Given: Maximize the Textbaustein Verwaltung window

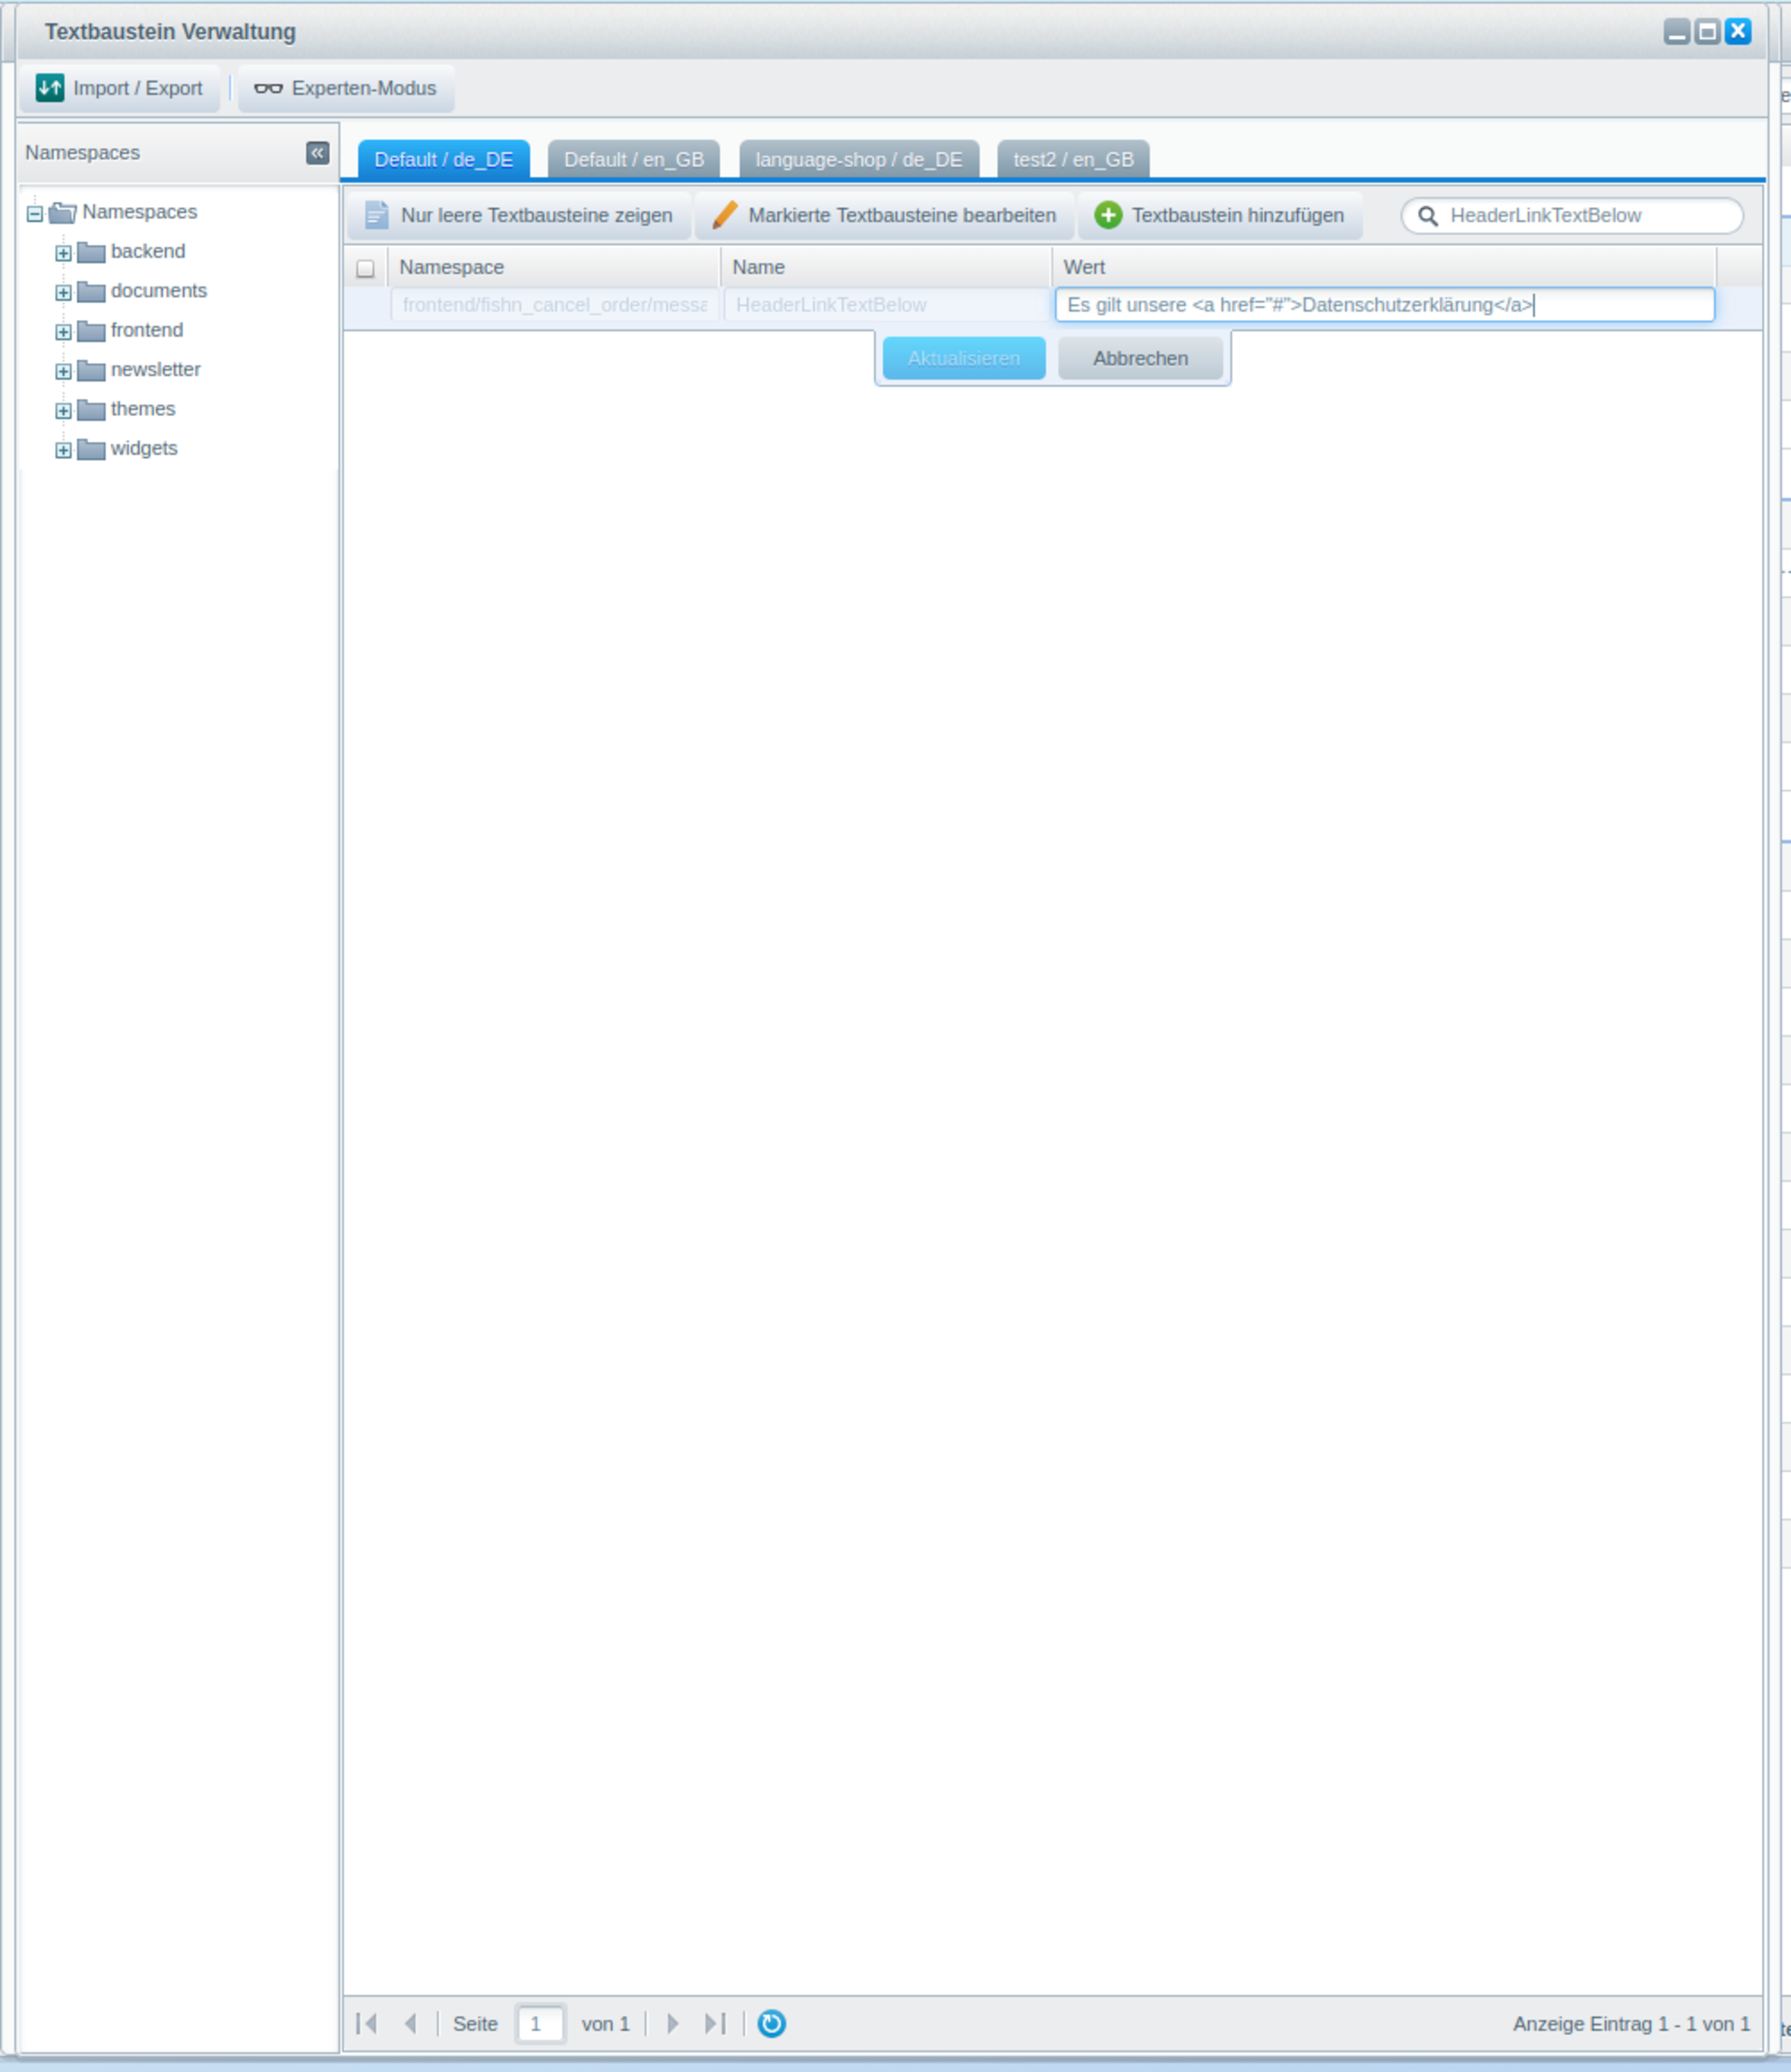Looking at the screenshot, I should tap(1708, 32).
